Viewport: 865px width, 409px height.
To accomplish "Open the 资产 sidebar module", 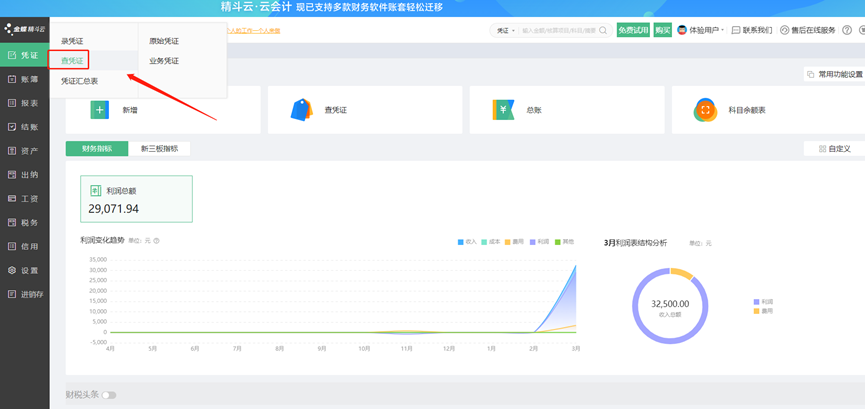I will click(24, 151).
